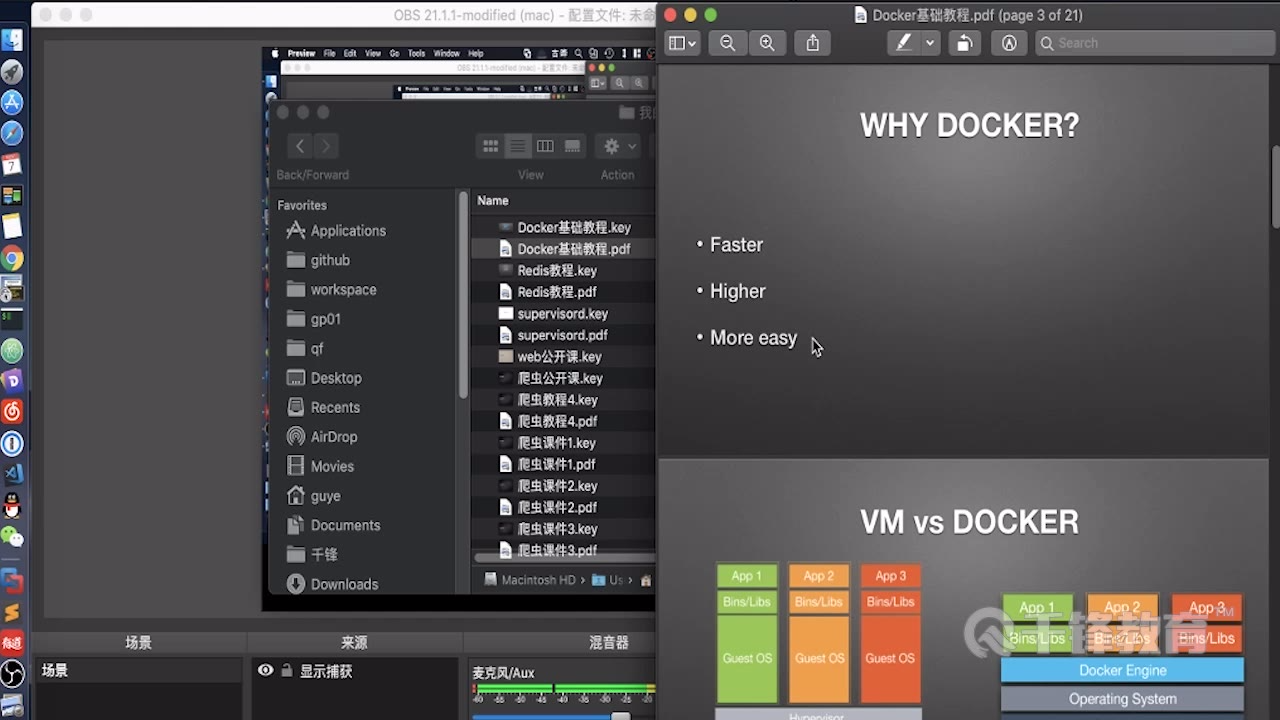The width and height of the screenshot is (1280, 720).
Task: Go back in the captured Finder window
Action: [x=299, y=146]
